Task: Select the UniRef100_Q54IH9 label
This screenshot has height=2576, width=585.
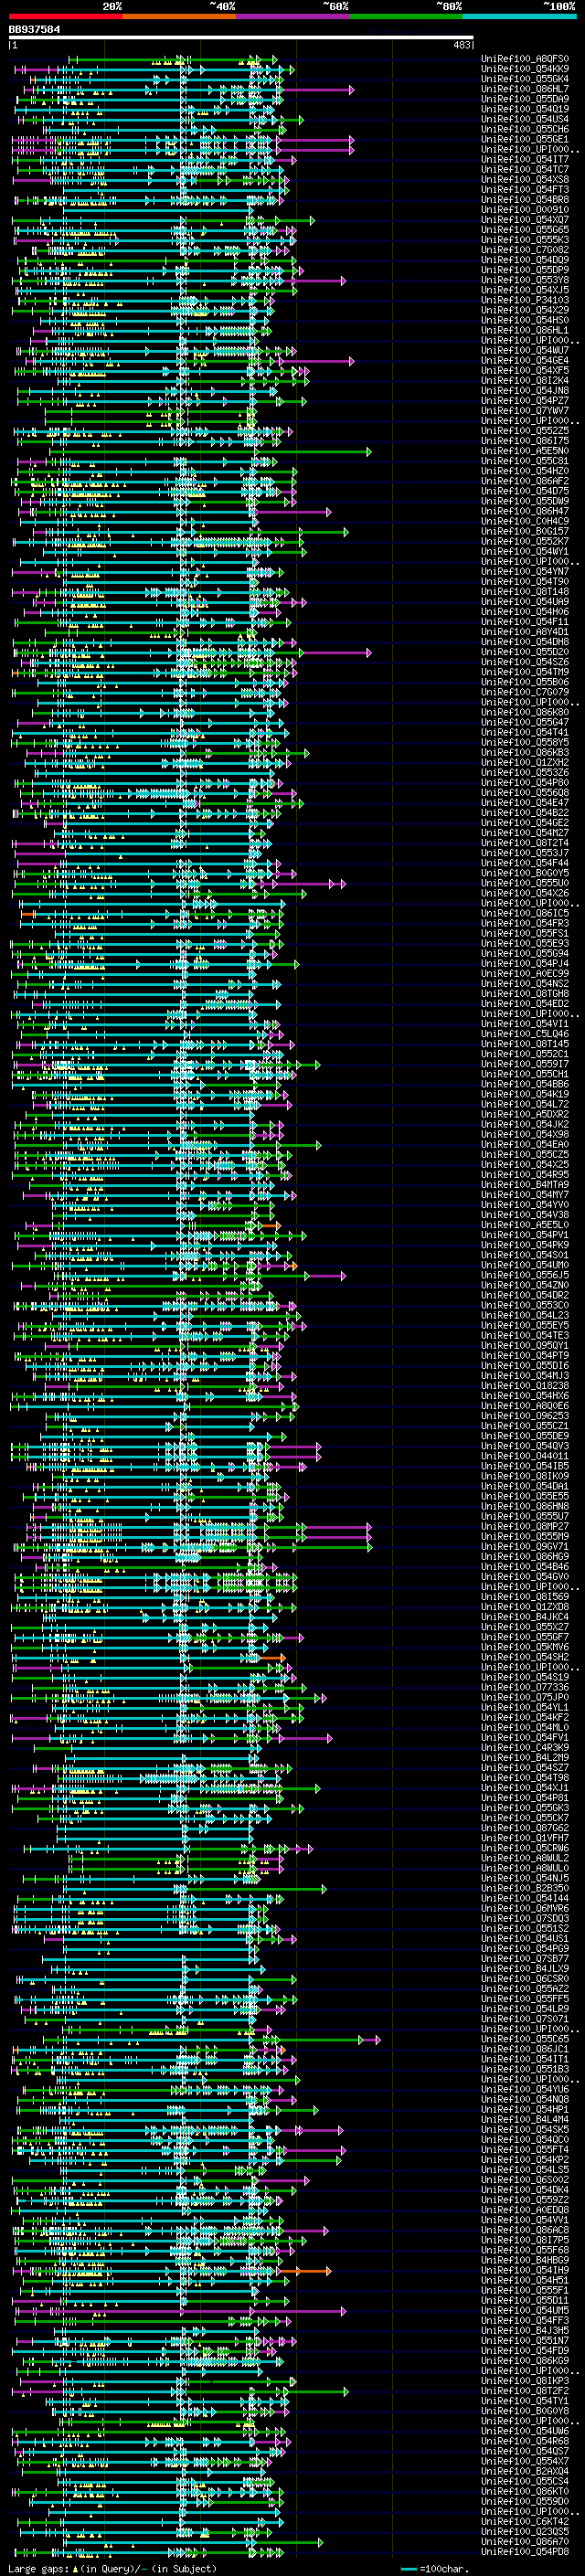Action: 524,2270
